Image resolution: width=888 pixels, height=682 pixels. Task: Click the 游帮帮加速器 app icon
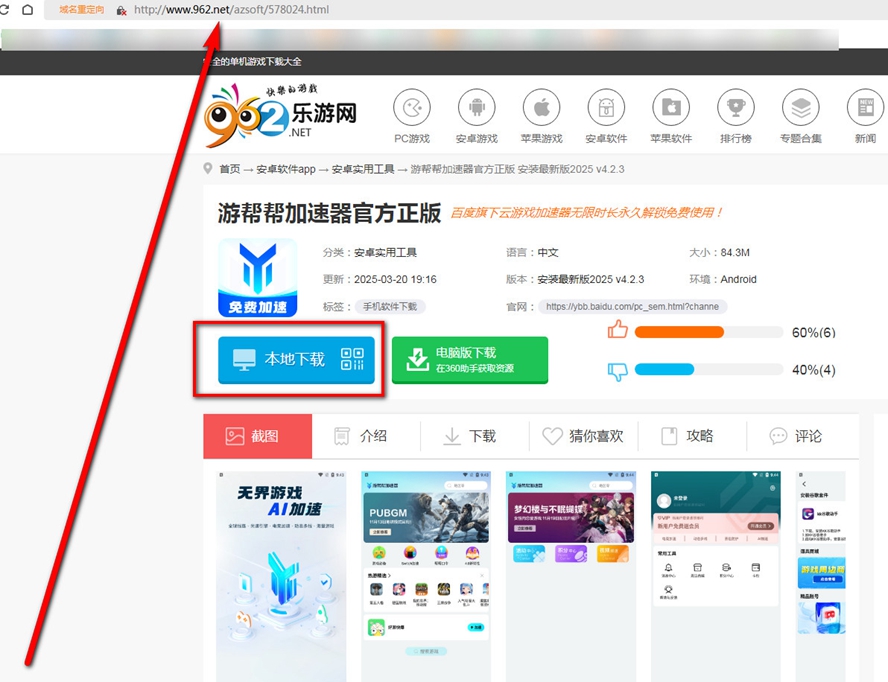258,278
